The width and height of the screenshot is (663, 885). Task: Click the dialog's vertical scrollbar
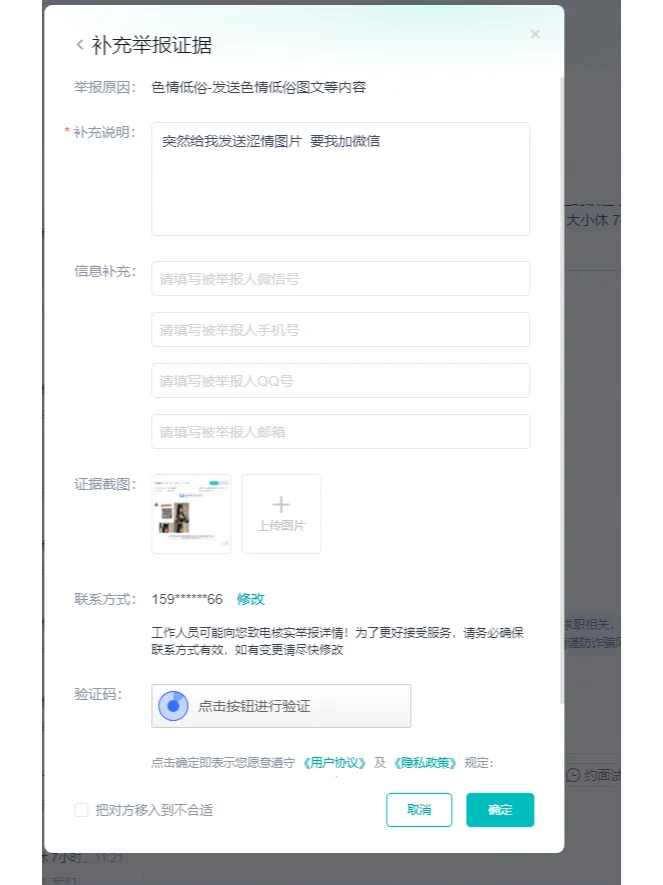click(x=561, y=389)
